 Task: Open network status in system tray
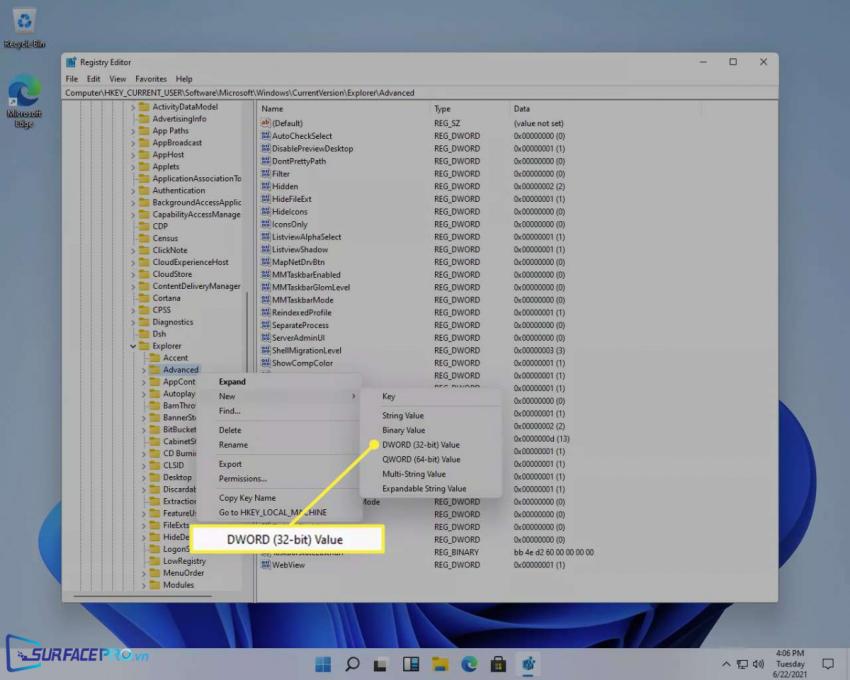point(743,664)
